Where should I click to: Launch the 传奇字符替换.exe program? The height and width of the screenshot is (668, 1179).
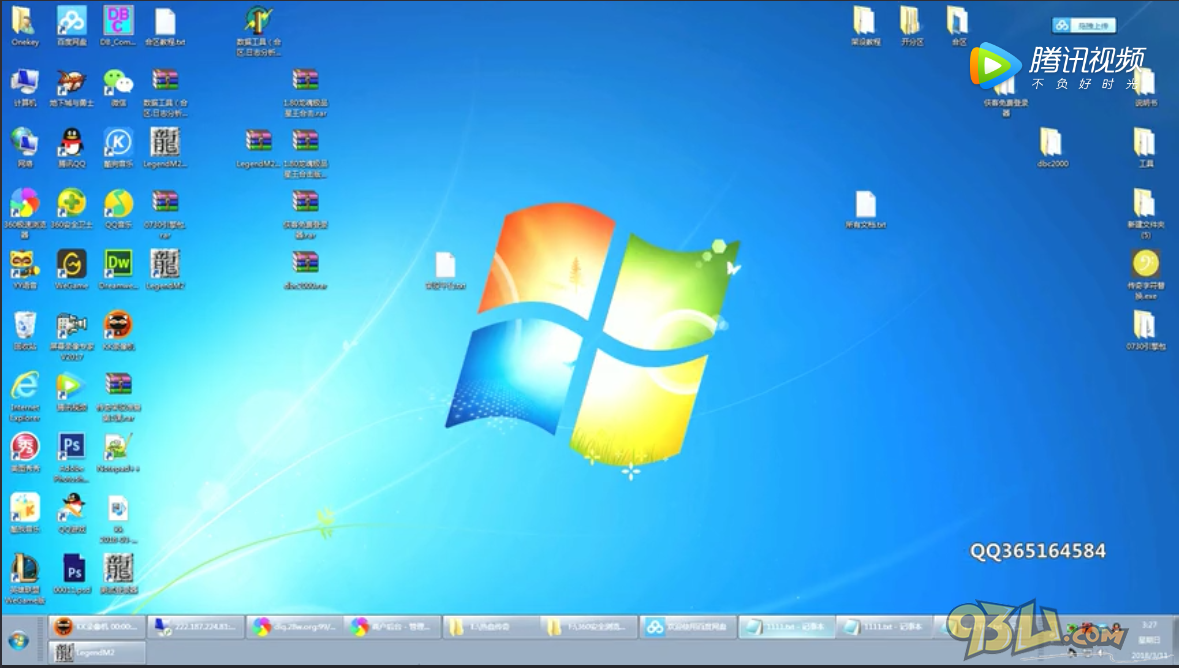(x=1145, y=275)
